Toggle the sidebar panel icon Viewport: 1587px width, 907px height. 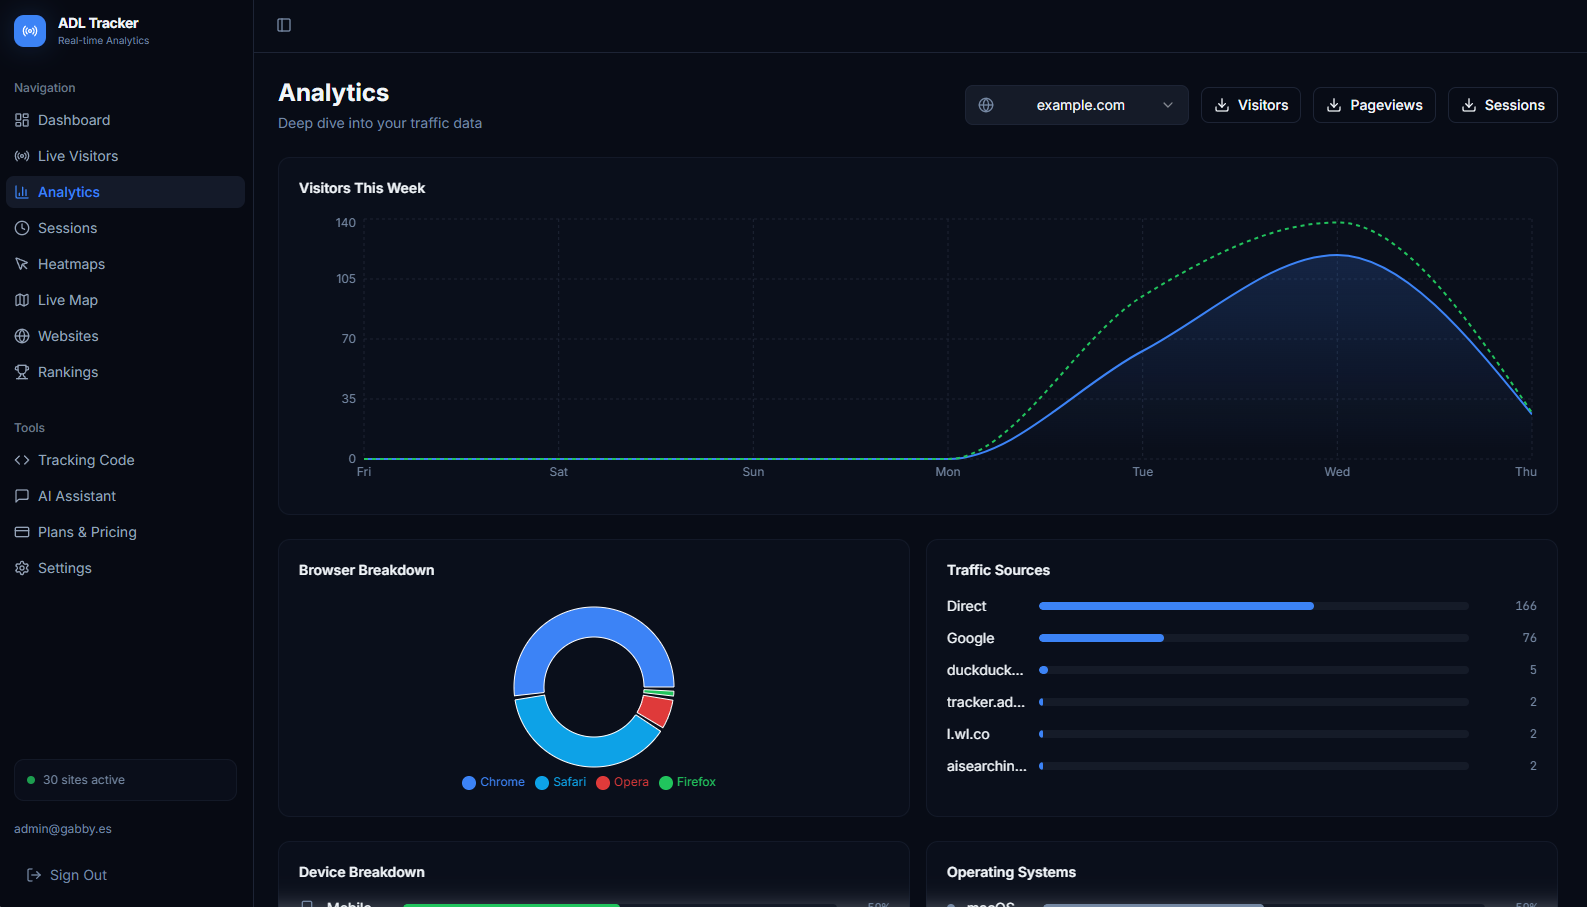pos(284,25)
